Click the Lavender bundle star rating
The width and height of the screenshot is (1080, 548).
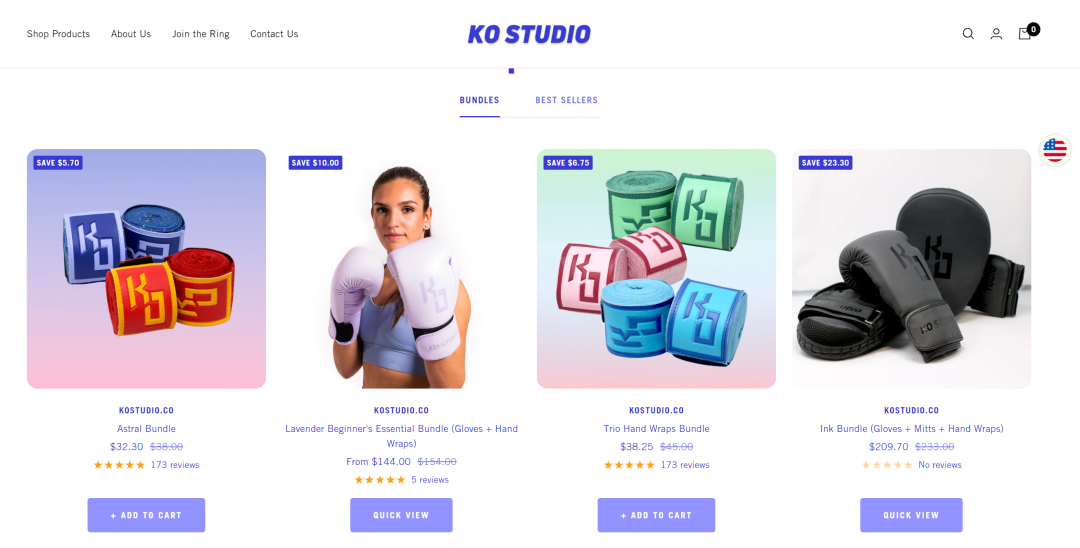pos(380,480)
